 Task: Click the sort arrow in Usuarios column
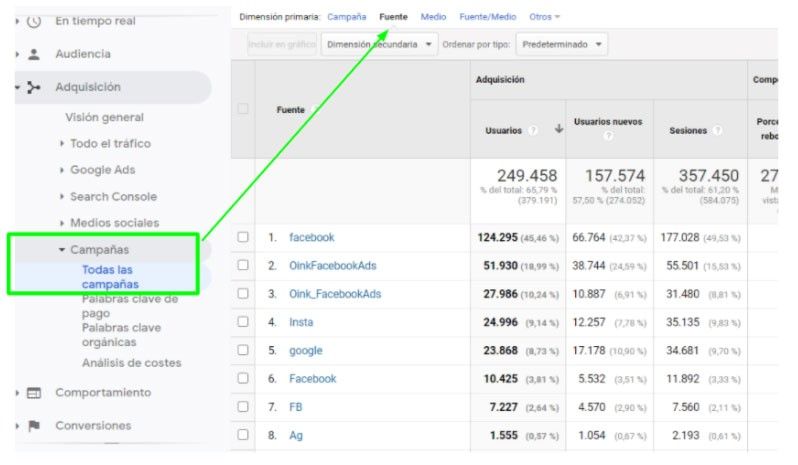pos(558,129)
